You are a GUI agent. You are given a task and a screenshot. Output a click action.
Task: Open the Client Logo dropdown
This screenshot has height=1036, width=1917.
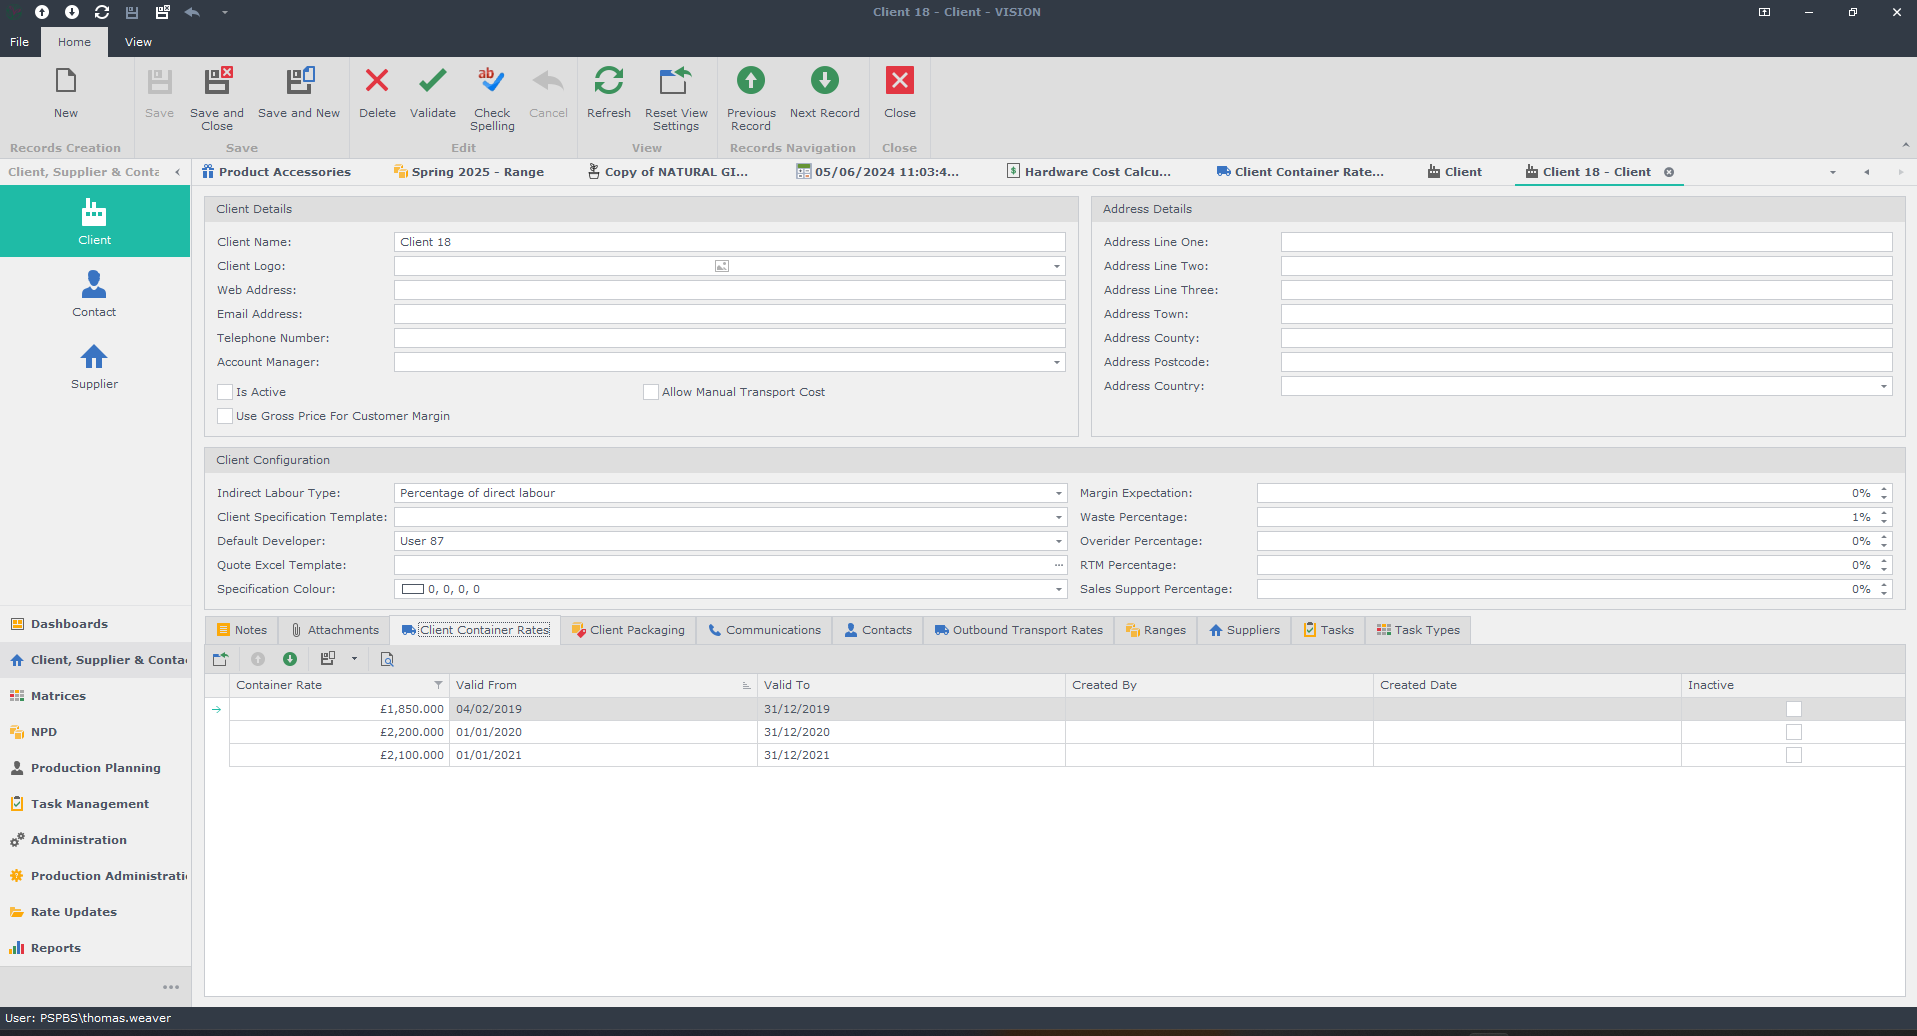[x=1057, y=266]
